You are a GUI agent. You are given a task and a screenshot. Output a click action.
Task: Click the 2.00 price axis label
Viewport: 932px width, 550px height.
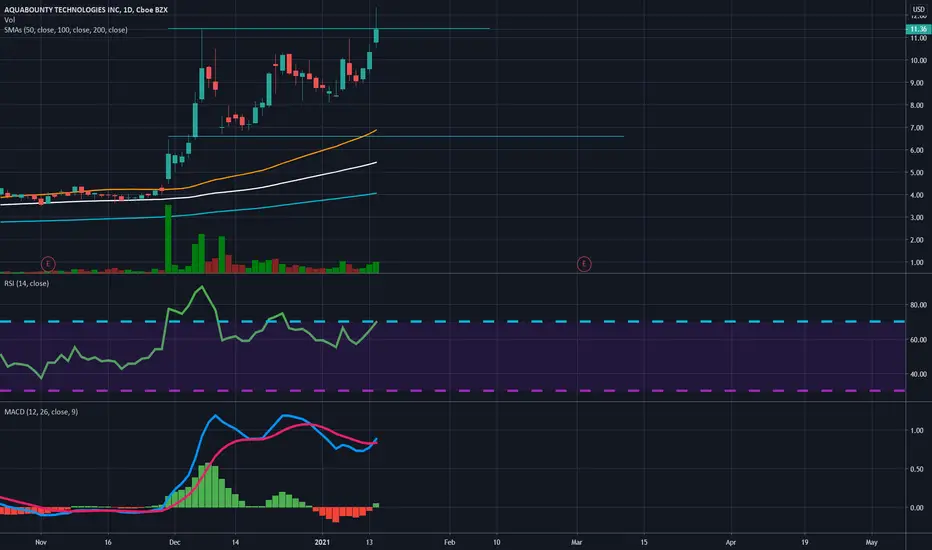918,240
